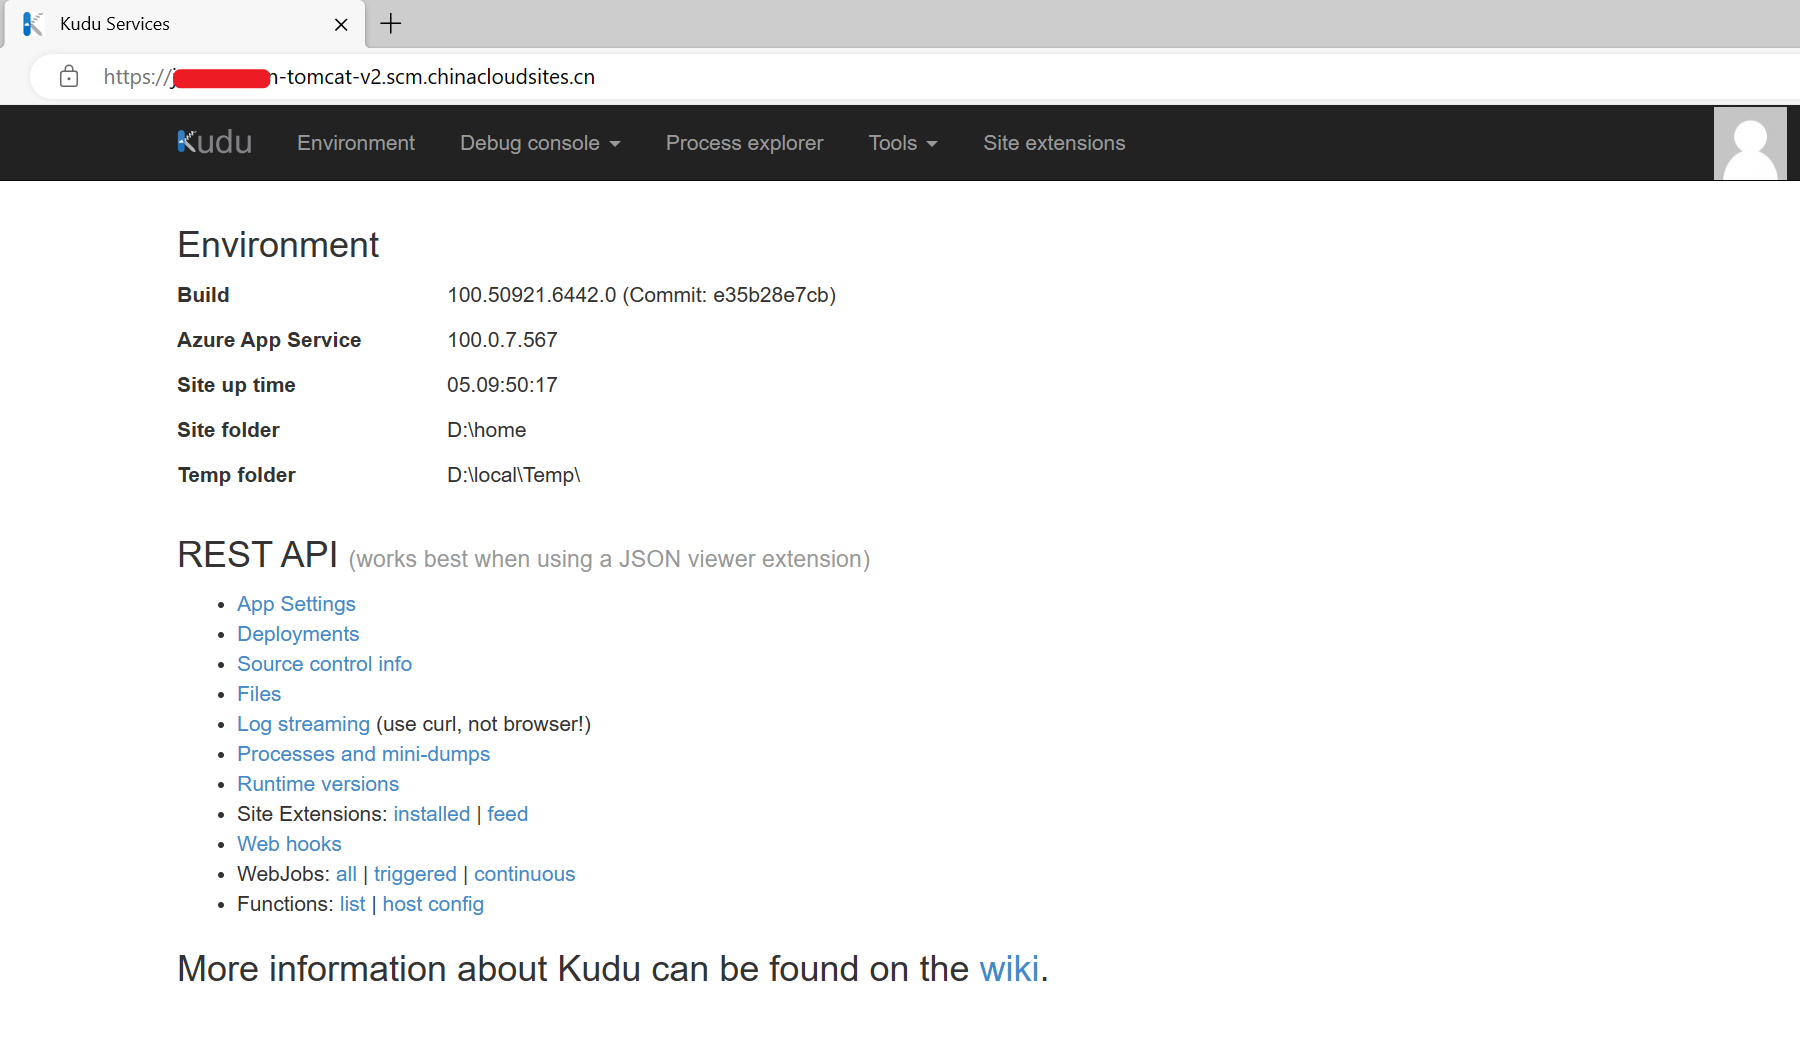1800x1052 pixels.
Task: Click the Kudu logo in navbar
Action: pyautogui.click(x=214, y=143)
